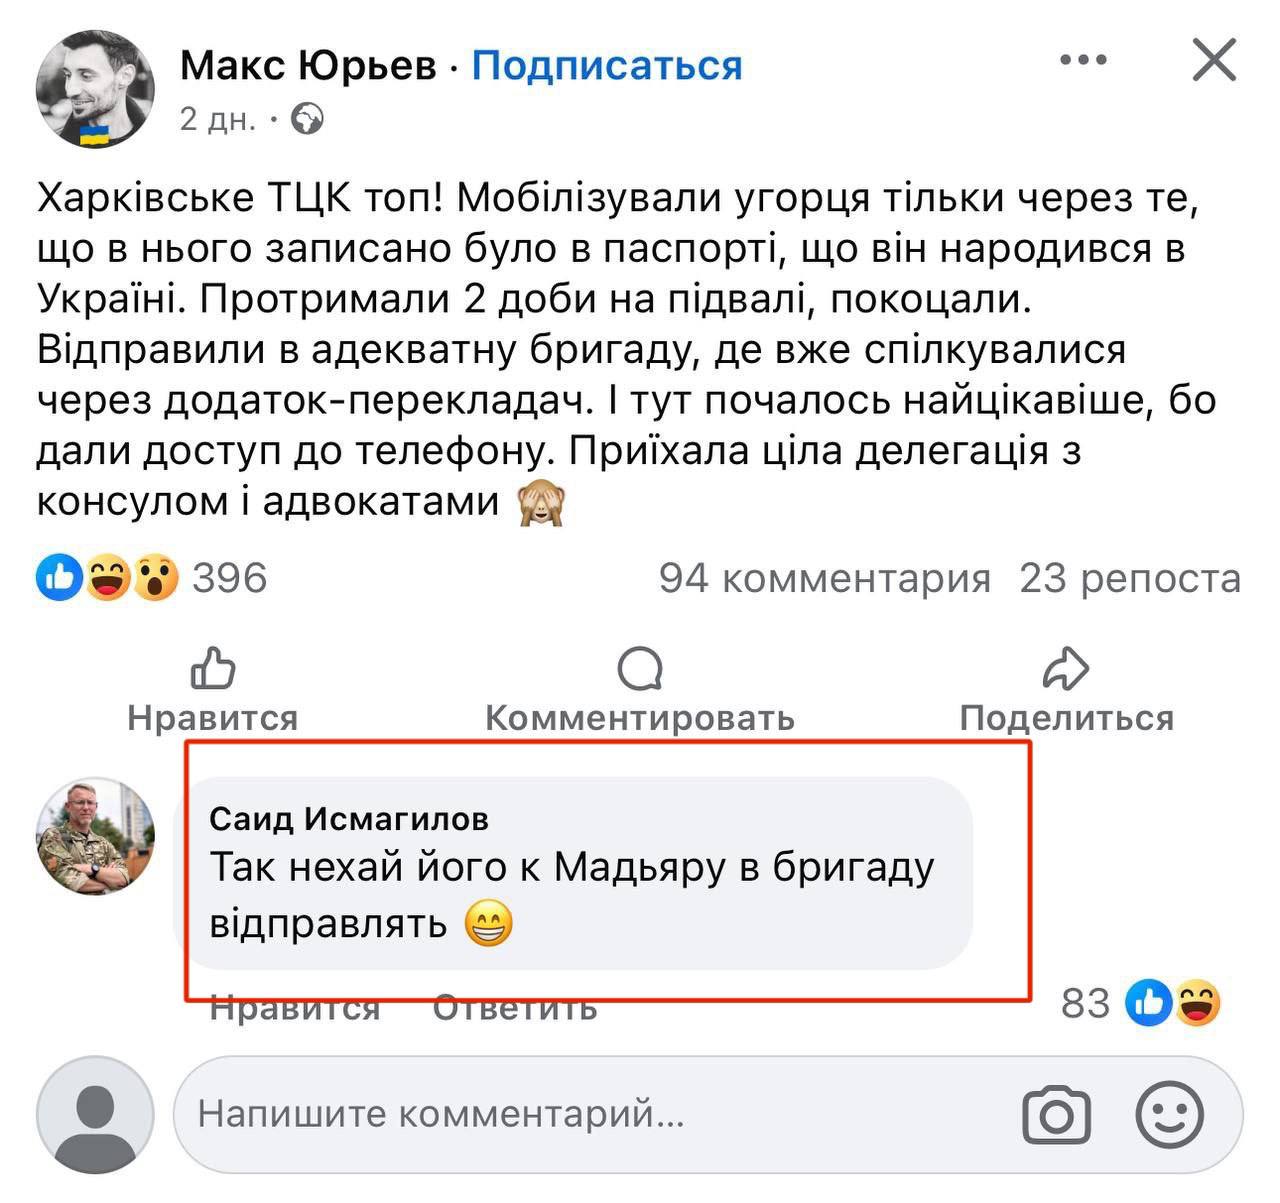The height and width of the screenshot is (1203, 1280).
Task: Click the three-dots post options icon
Action: coord(1083,61)
